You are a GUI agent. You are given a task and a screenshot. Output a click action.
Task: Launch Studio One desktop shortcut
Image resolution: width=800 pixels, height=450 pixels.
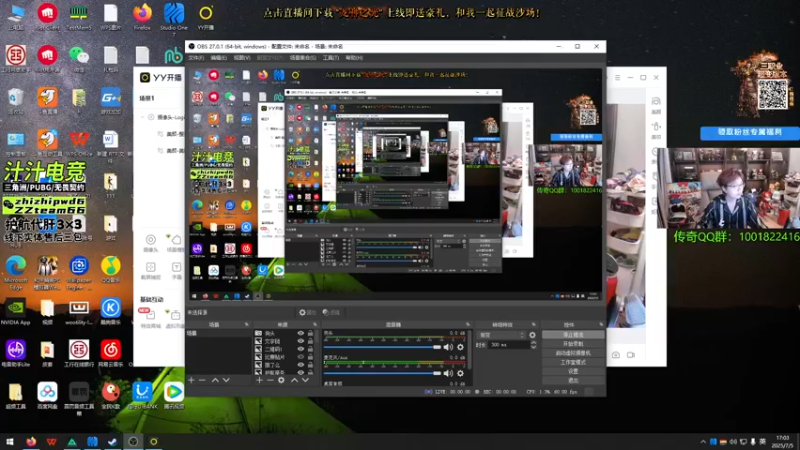coord(174,18)
